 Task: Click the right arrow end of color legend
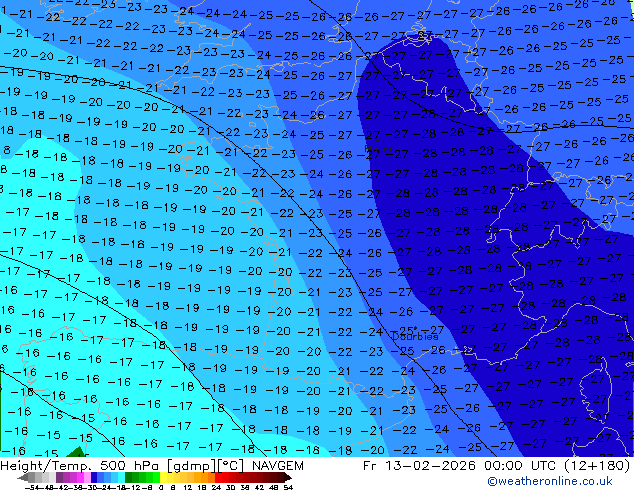(288, 477)
